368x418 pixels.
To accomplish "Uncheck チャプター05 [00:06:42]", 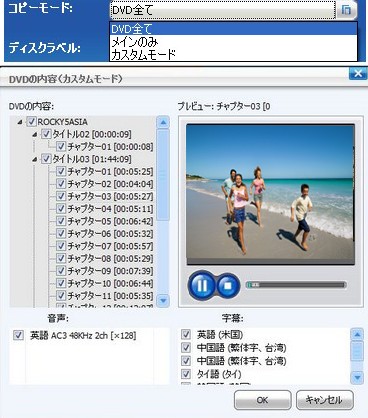I will coord(61,221).
